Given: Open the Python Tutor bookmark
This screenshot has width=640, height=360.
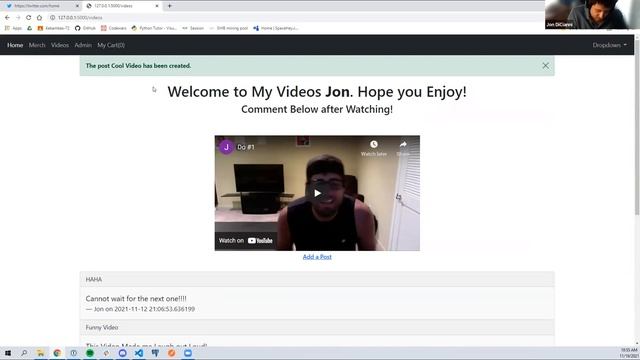Looking at the screenshot, I should 154,28.
